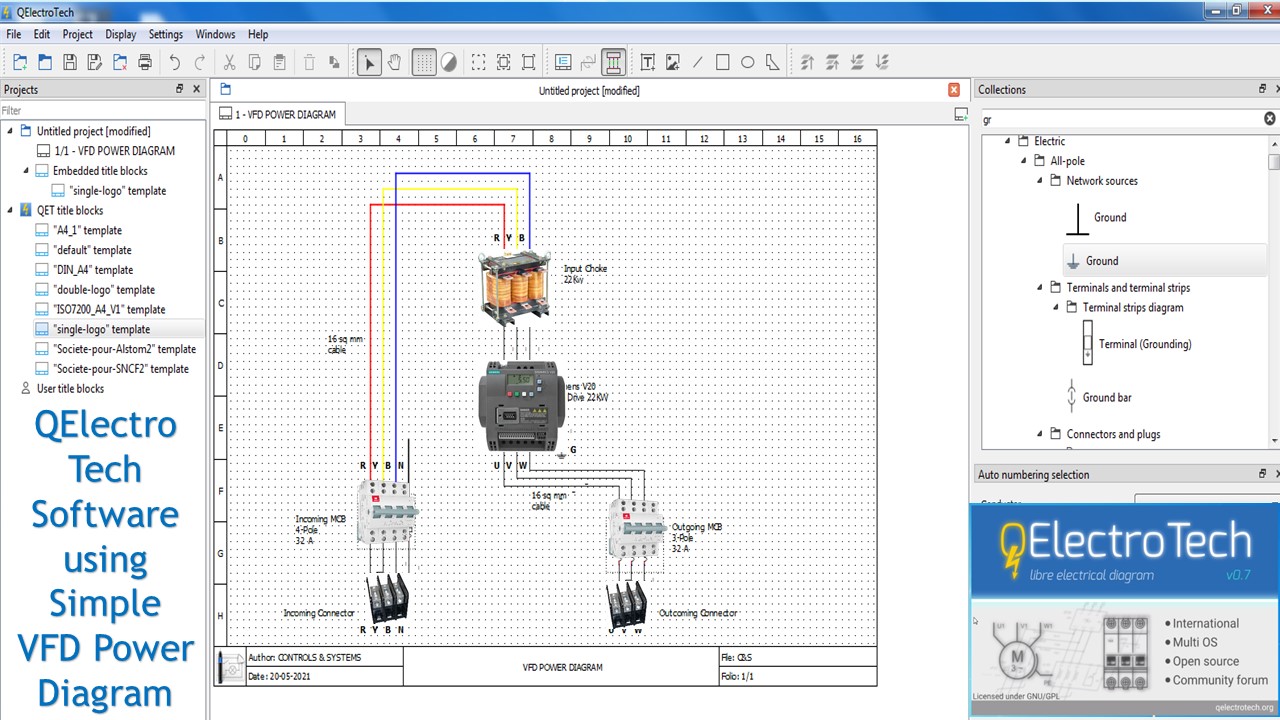Viewport: 1280px width, 720px height.
Task: Click the Projects panel Filter field
Action: [x=102, y=111]
